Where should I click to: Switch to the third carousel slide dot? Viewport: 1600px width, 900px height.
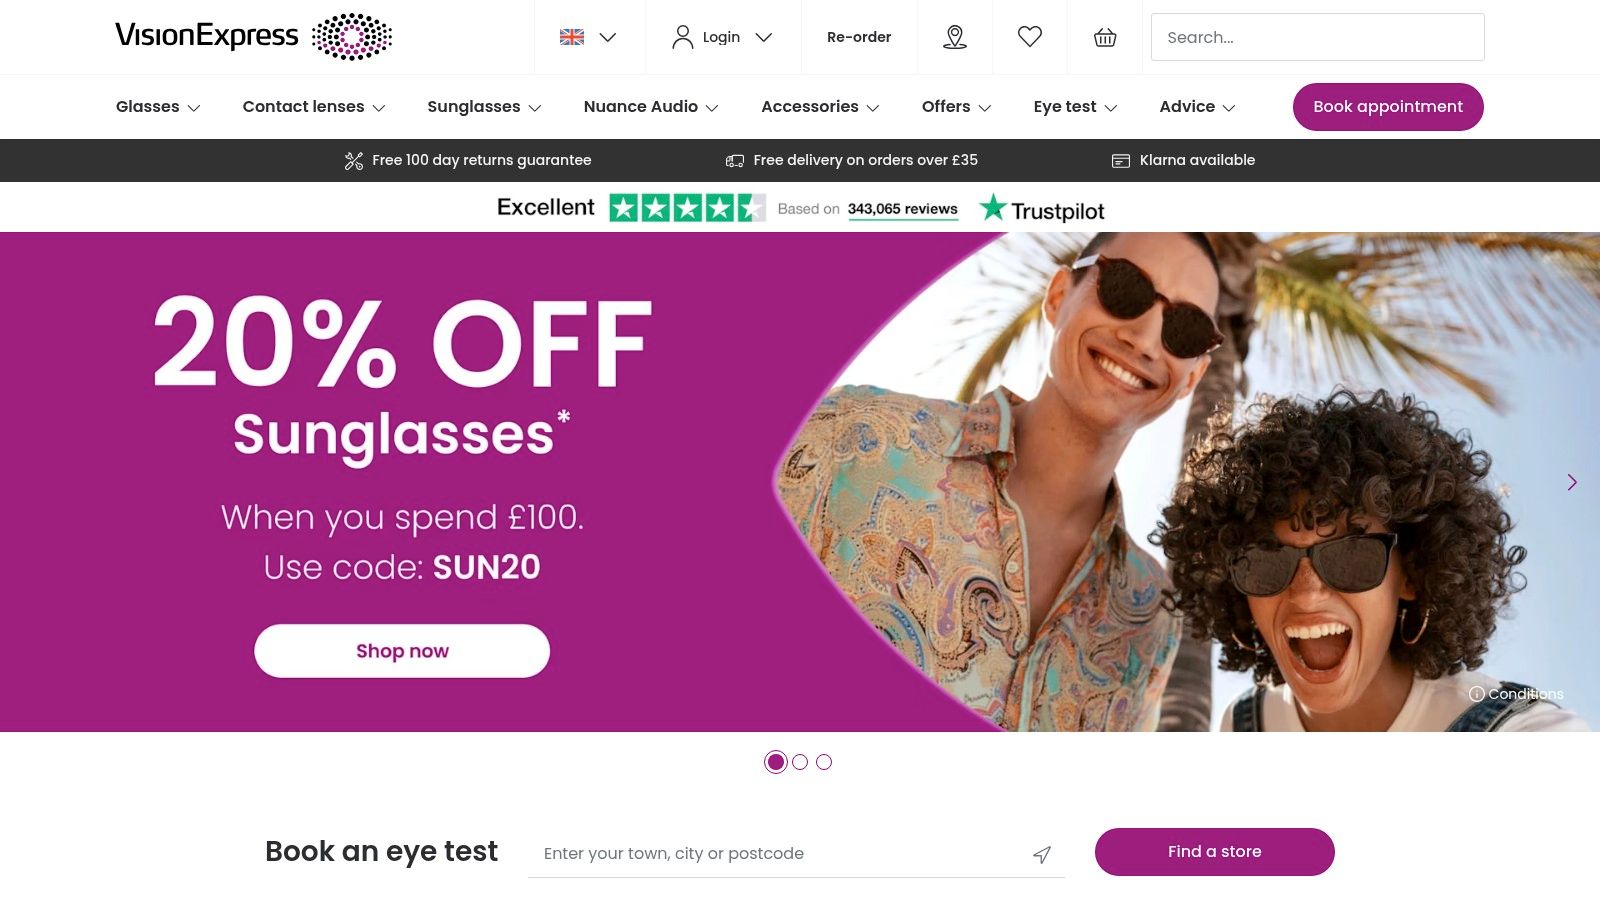click(x=824, y=762)
